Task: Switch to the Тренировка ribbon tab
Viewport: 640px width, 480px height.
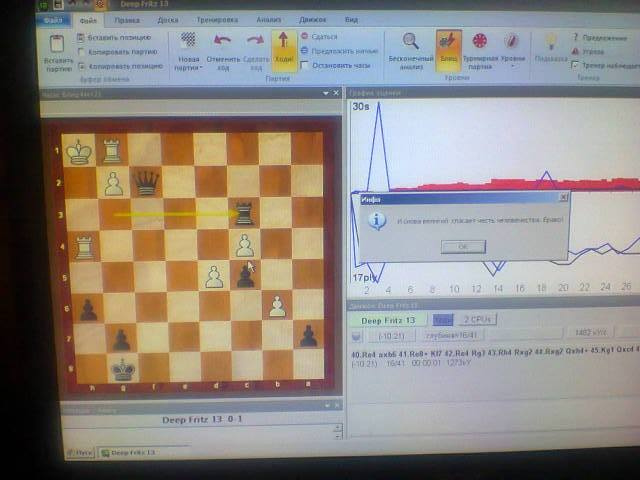Action: click(218, 19)
